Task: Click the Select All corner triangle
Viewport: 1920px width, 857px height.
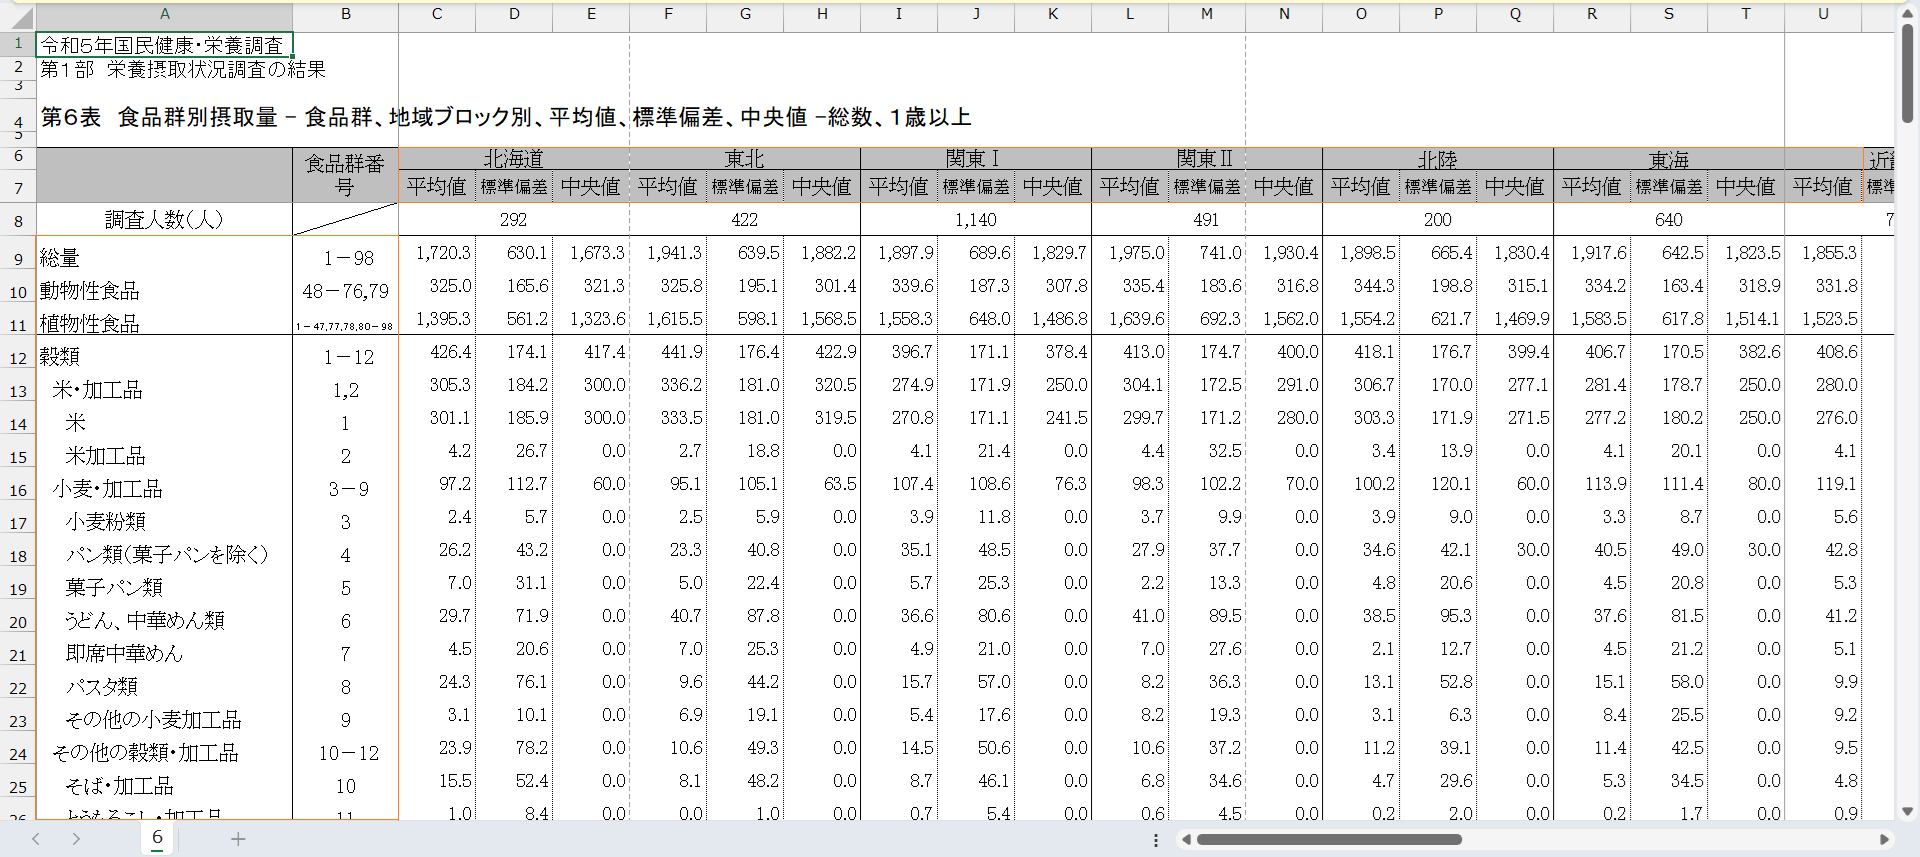Action: tap(18, 16)
